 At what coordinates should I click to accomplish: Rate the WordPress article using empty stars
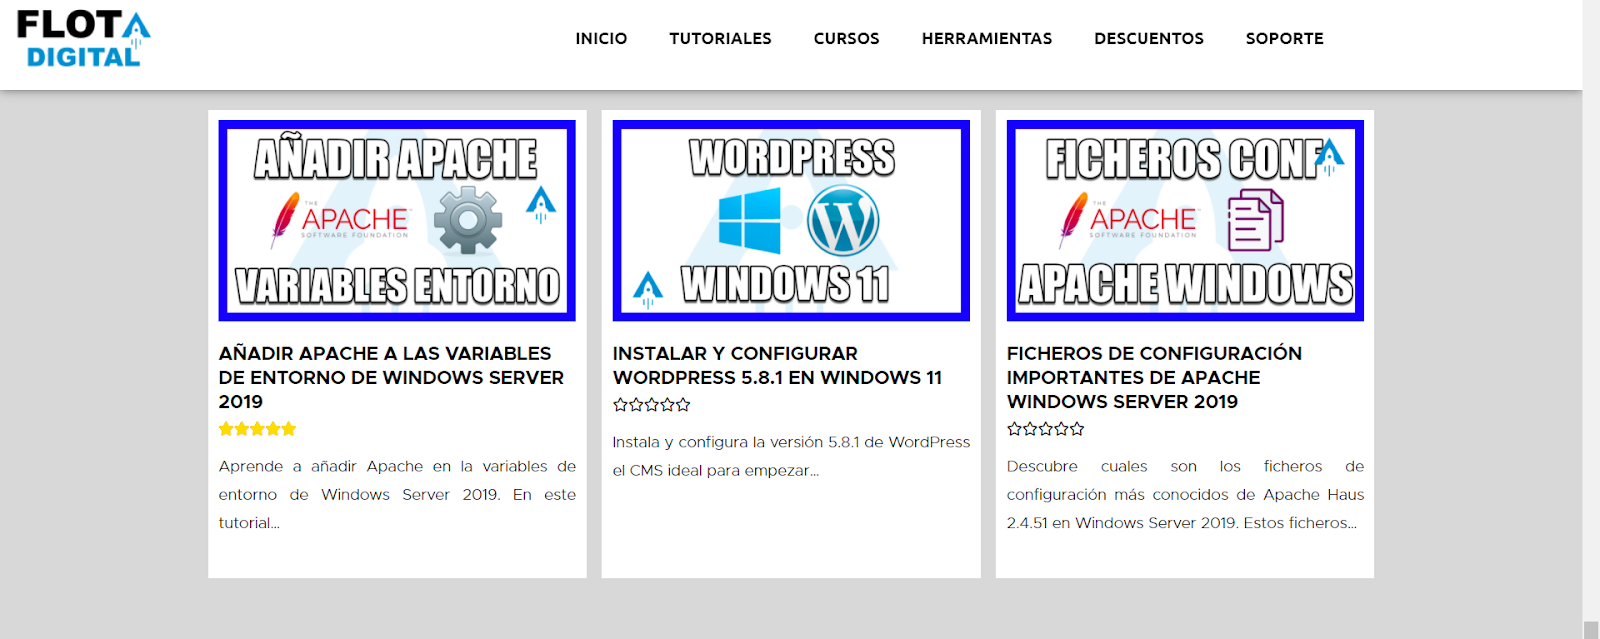tap(651, 405)
